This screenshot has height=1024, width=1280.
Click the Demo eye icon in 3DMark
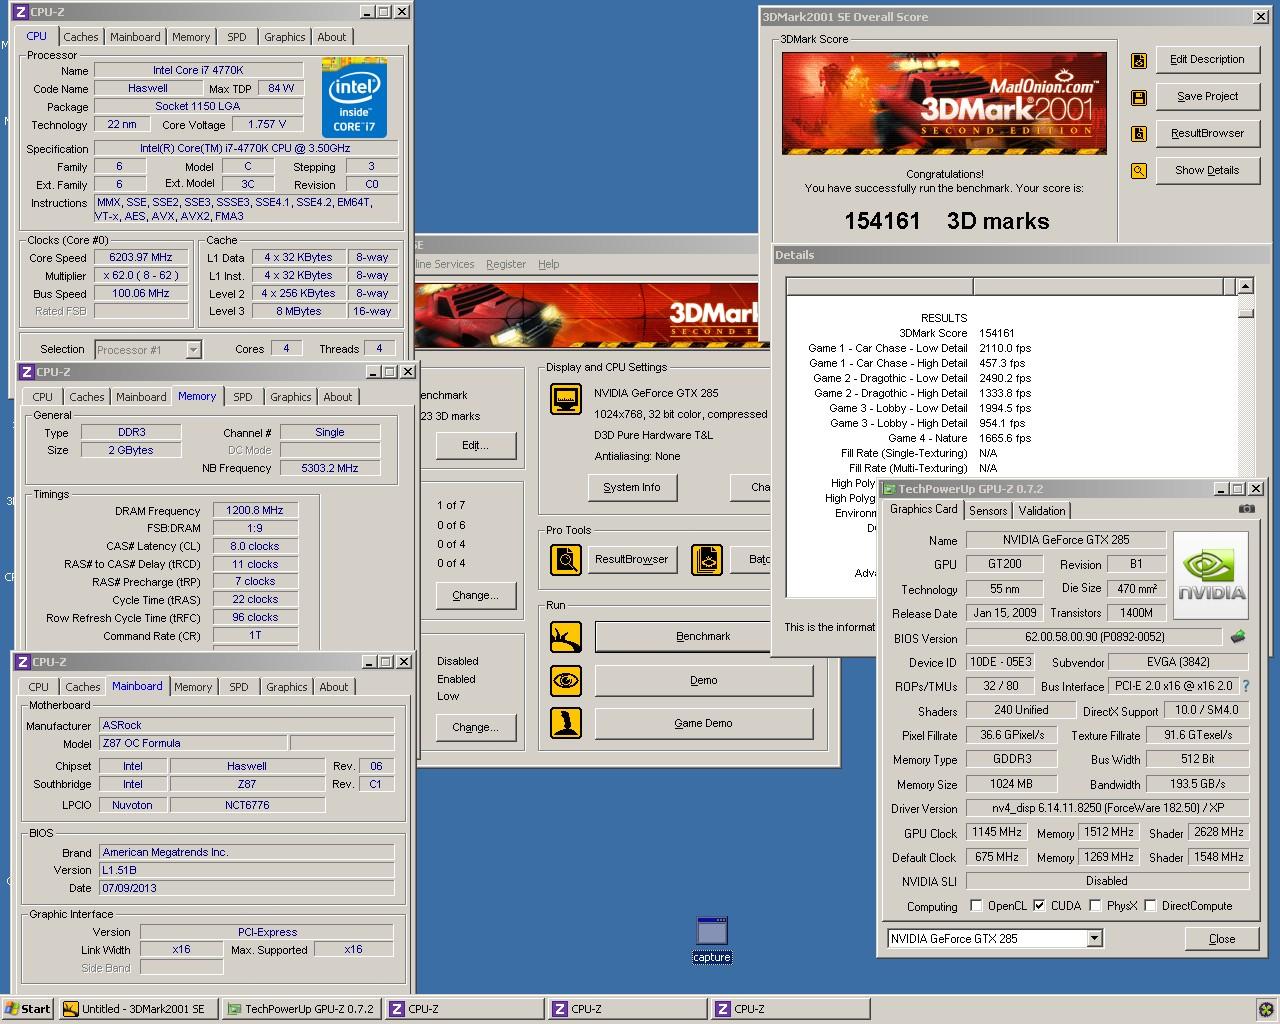coord(566,681)
